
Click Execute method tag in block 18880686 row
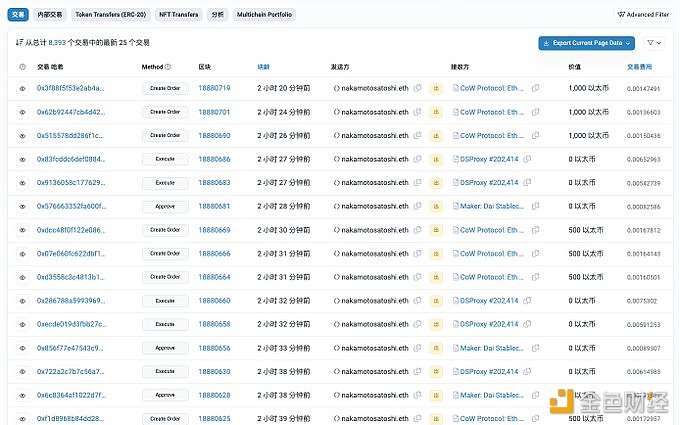(x=165, y=159)
